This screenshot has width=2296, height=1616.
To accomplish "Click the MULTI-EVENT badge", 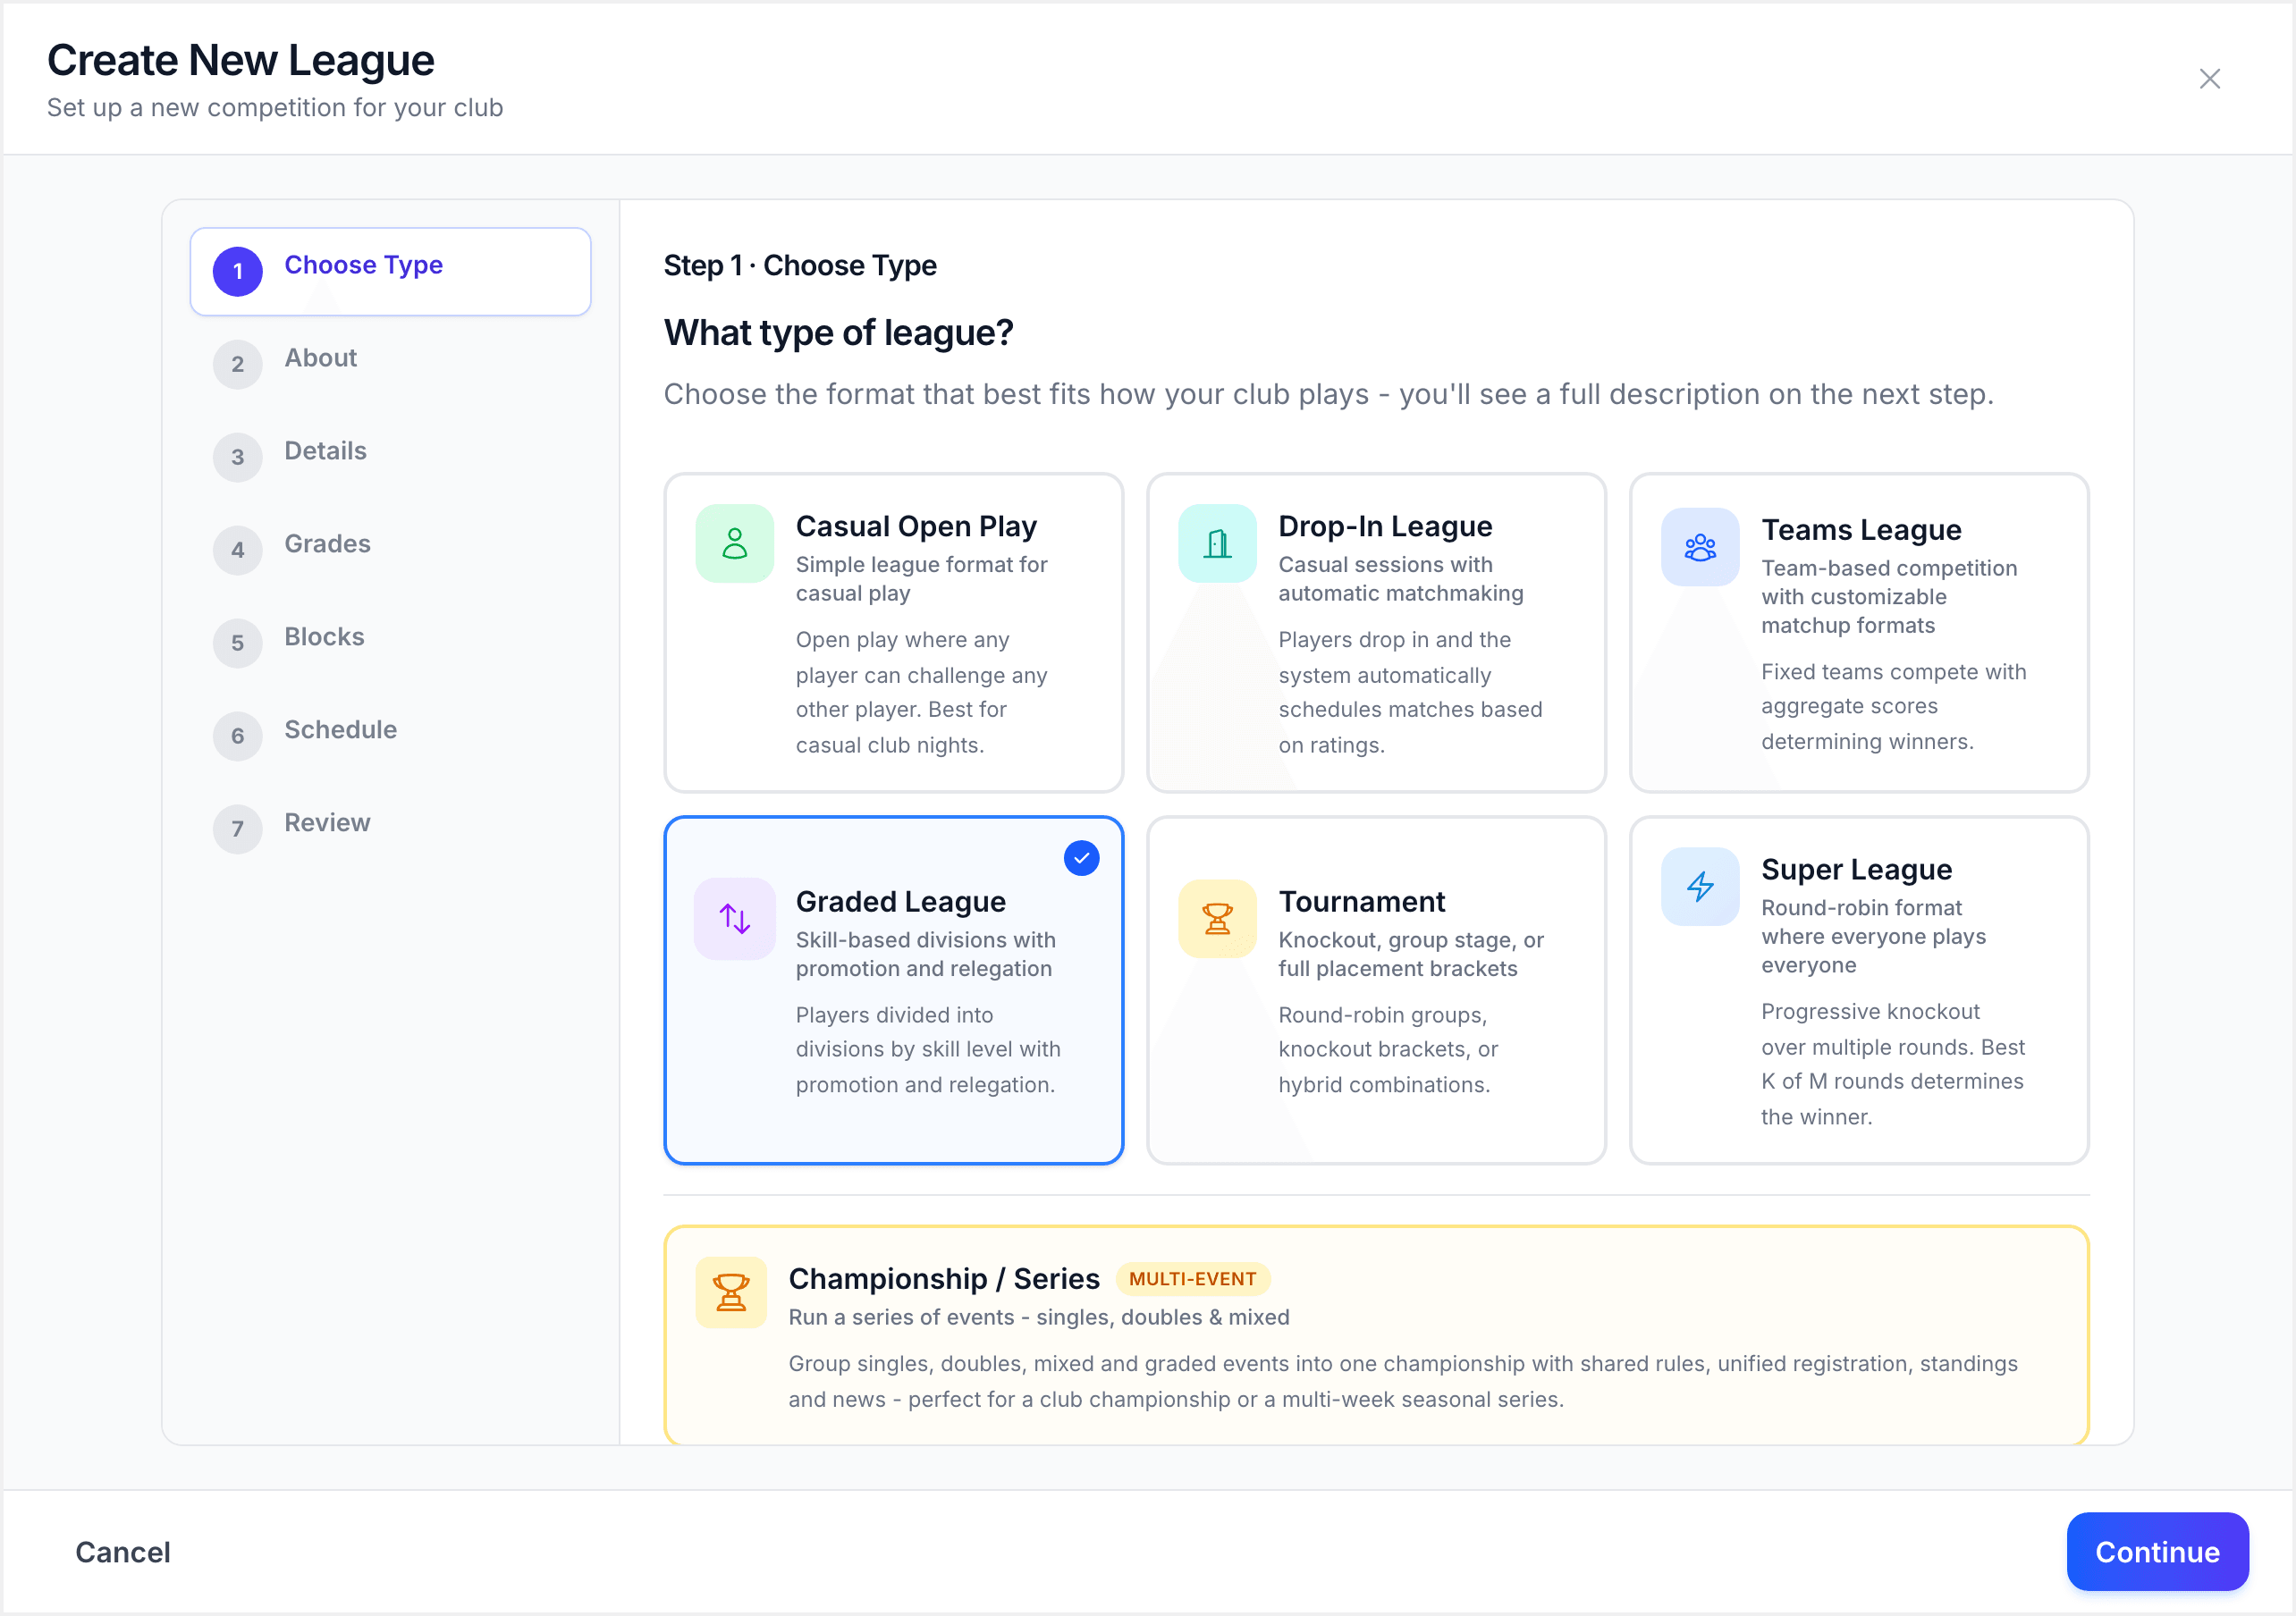I will click(1192, 1278).
